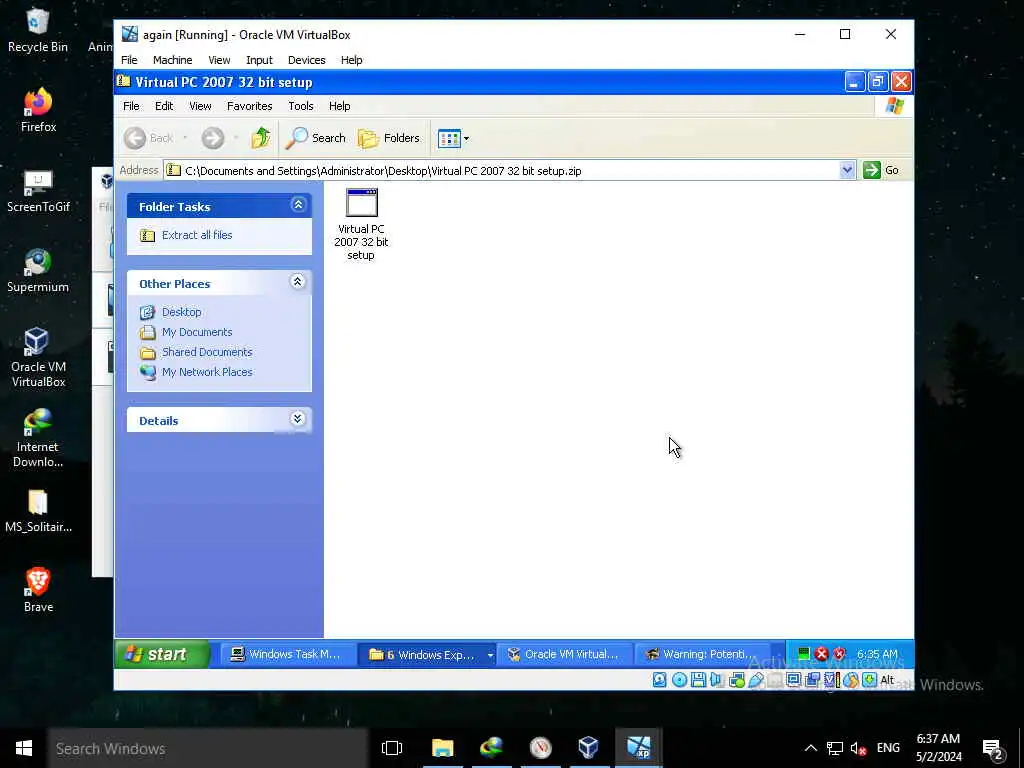The width and height of the screenshot is (1024, 768).
Task: Open Explorer's Help menu
Action: tap(339, 106)
